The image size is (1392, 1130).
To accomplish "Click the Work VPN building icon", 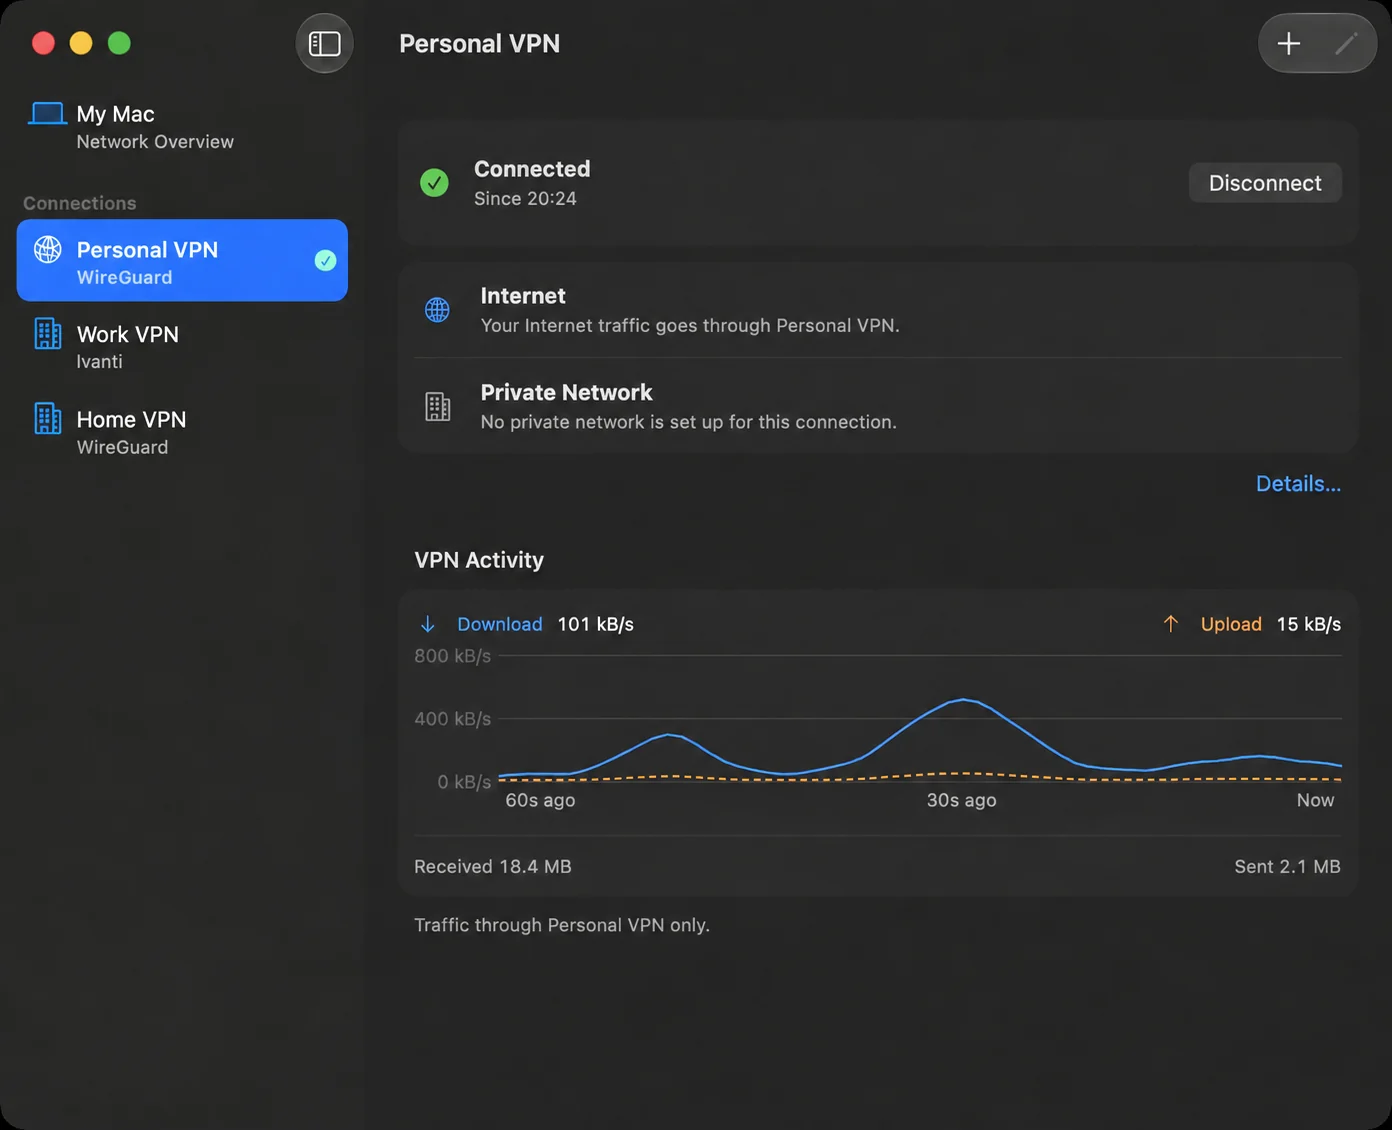I will (x=48, y=334).
